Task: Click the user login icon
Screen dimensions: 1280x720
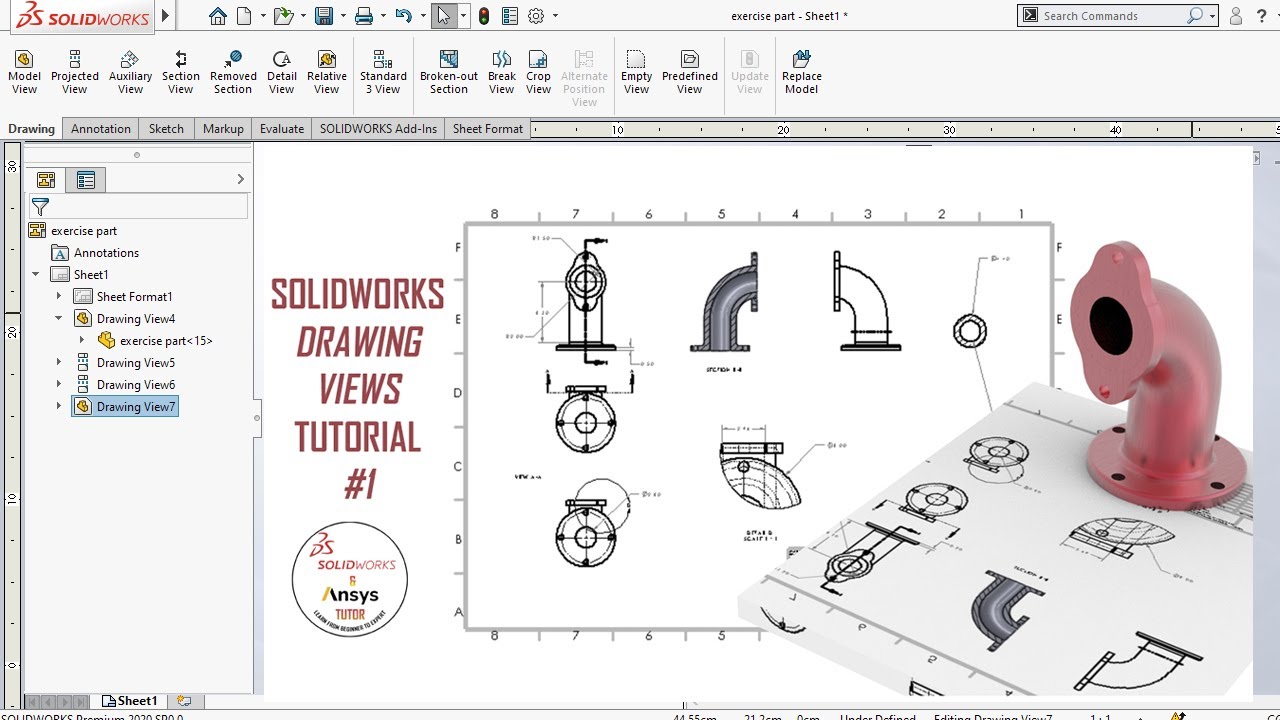Action: pos(1236,16)
